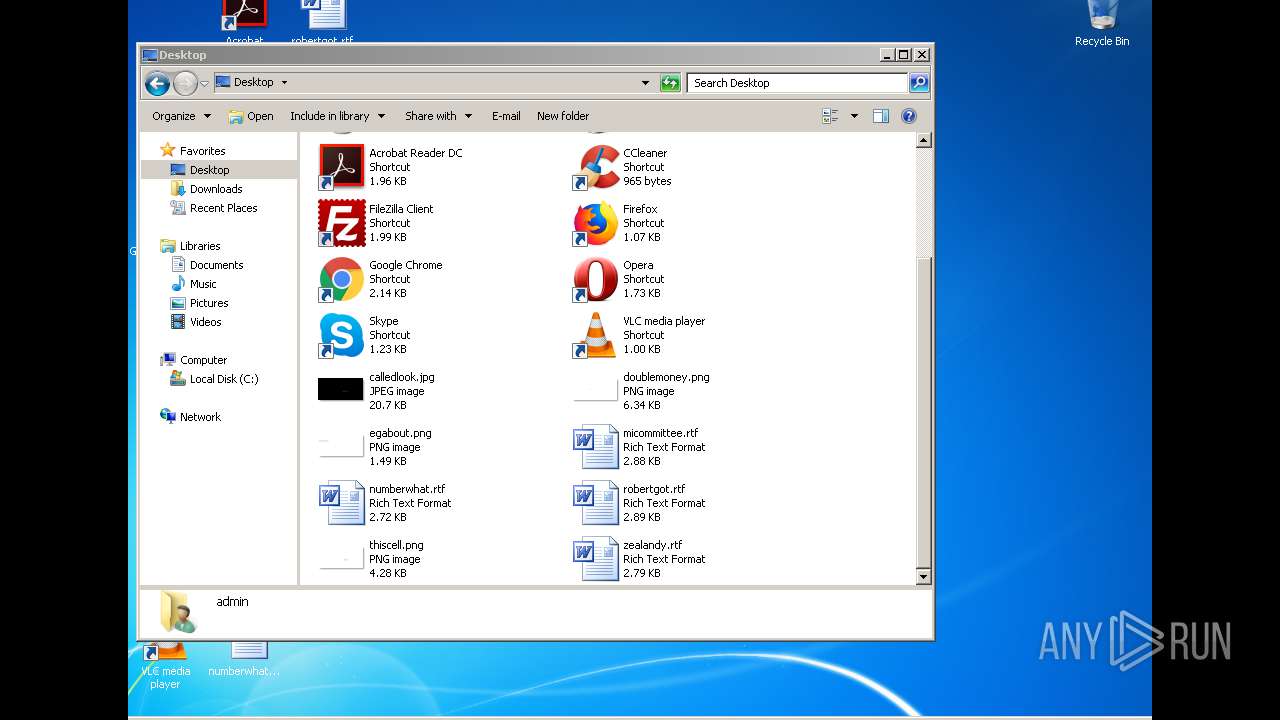Open the Share with menu
Screen dimensions: 1280x720
[438, 116]
